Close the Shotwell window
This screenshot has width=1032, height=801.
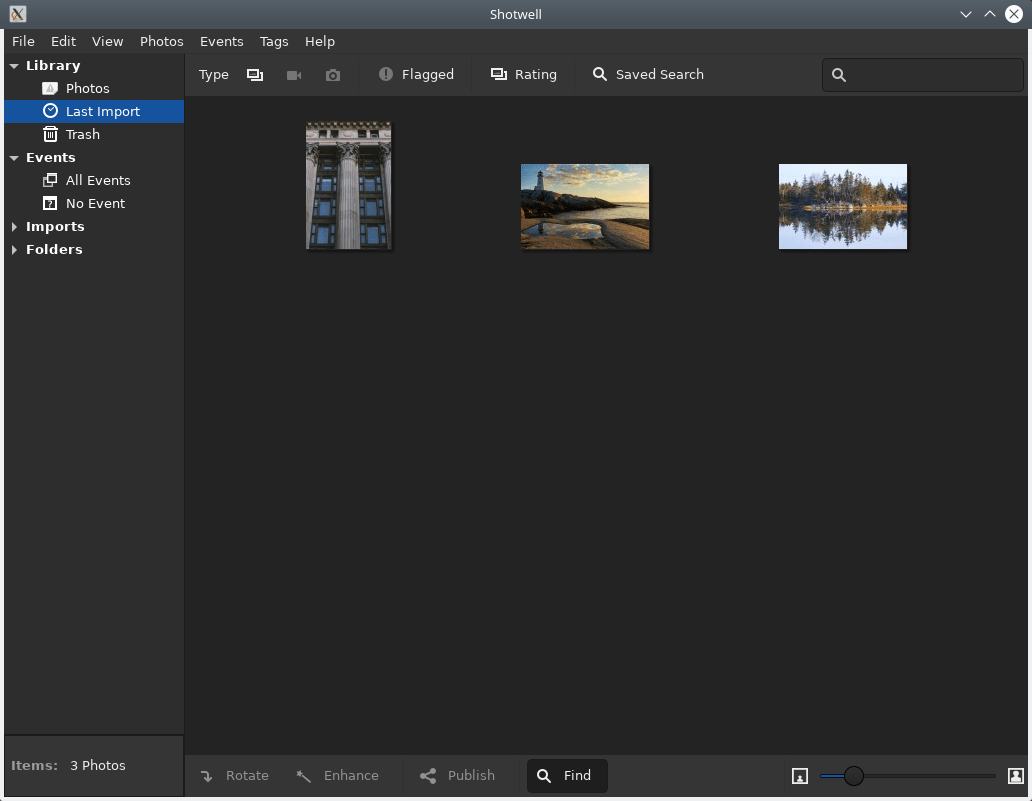click(x=1014, y=14)
